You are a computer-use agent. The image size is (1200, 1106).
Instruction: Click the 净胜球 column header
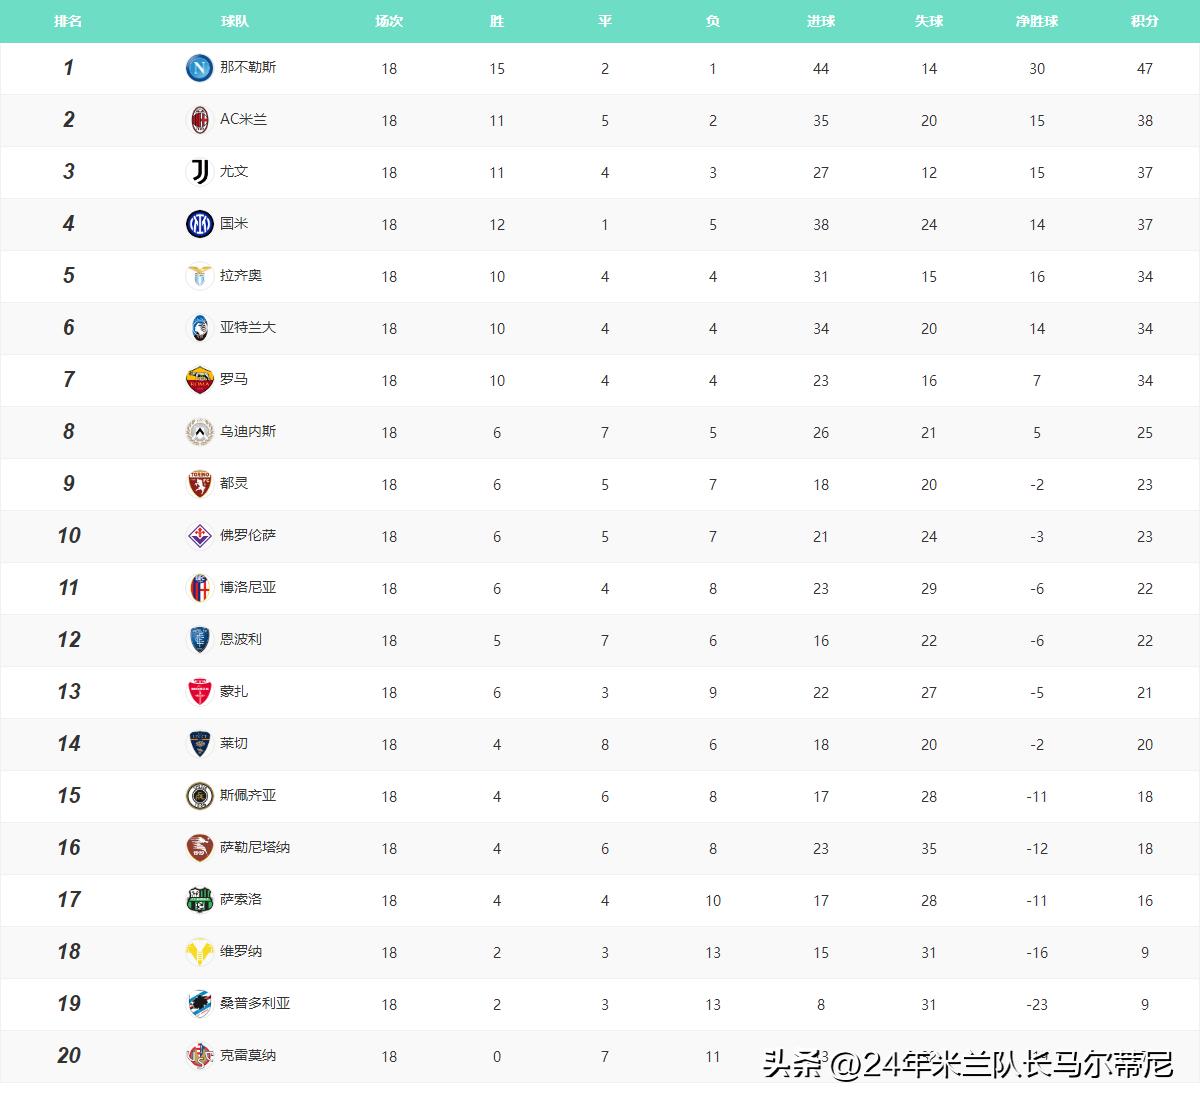click(x=1036, y=21)
